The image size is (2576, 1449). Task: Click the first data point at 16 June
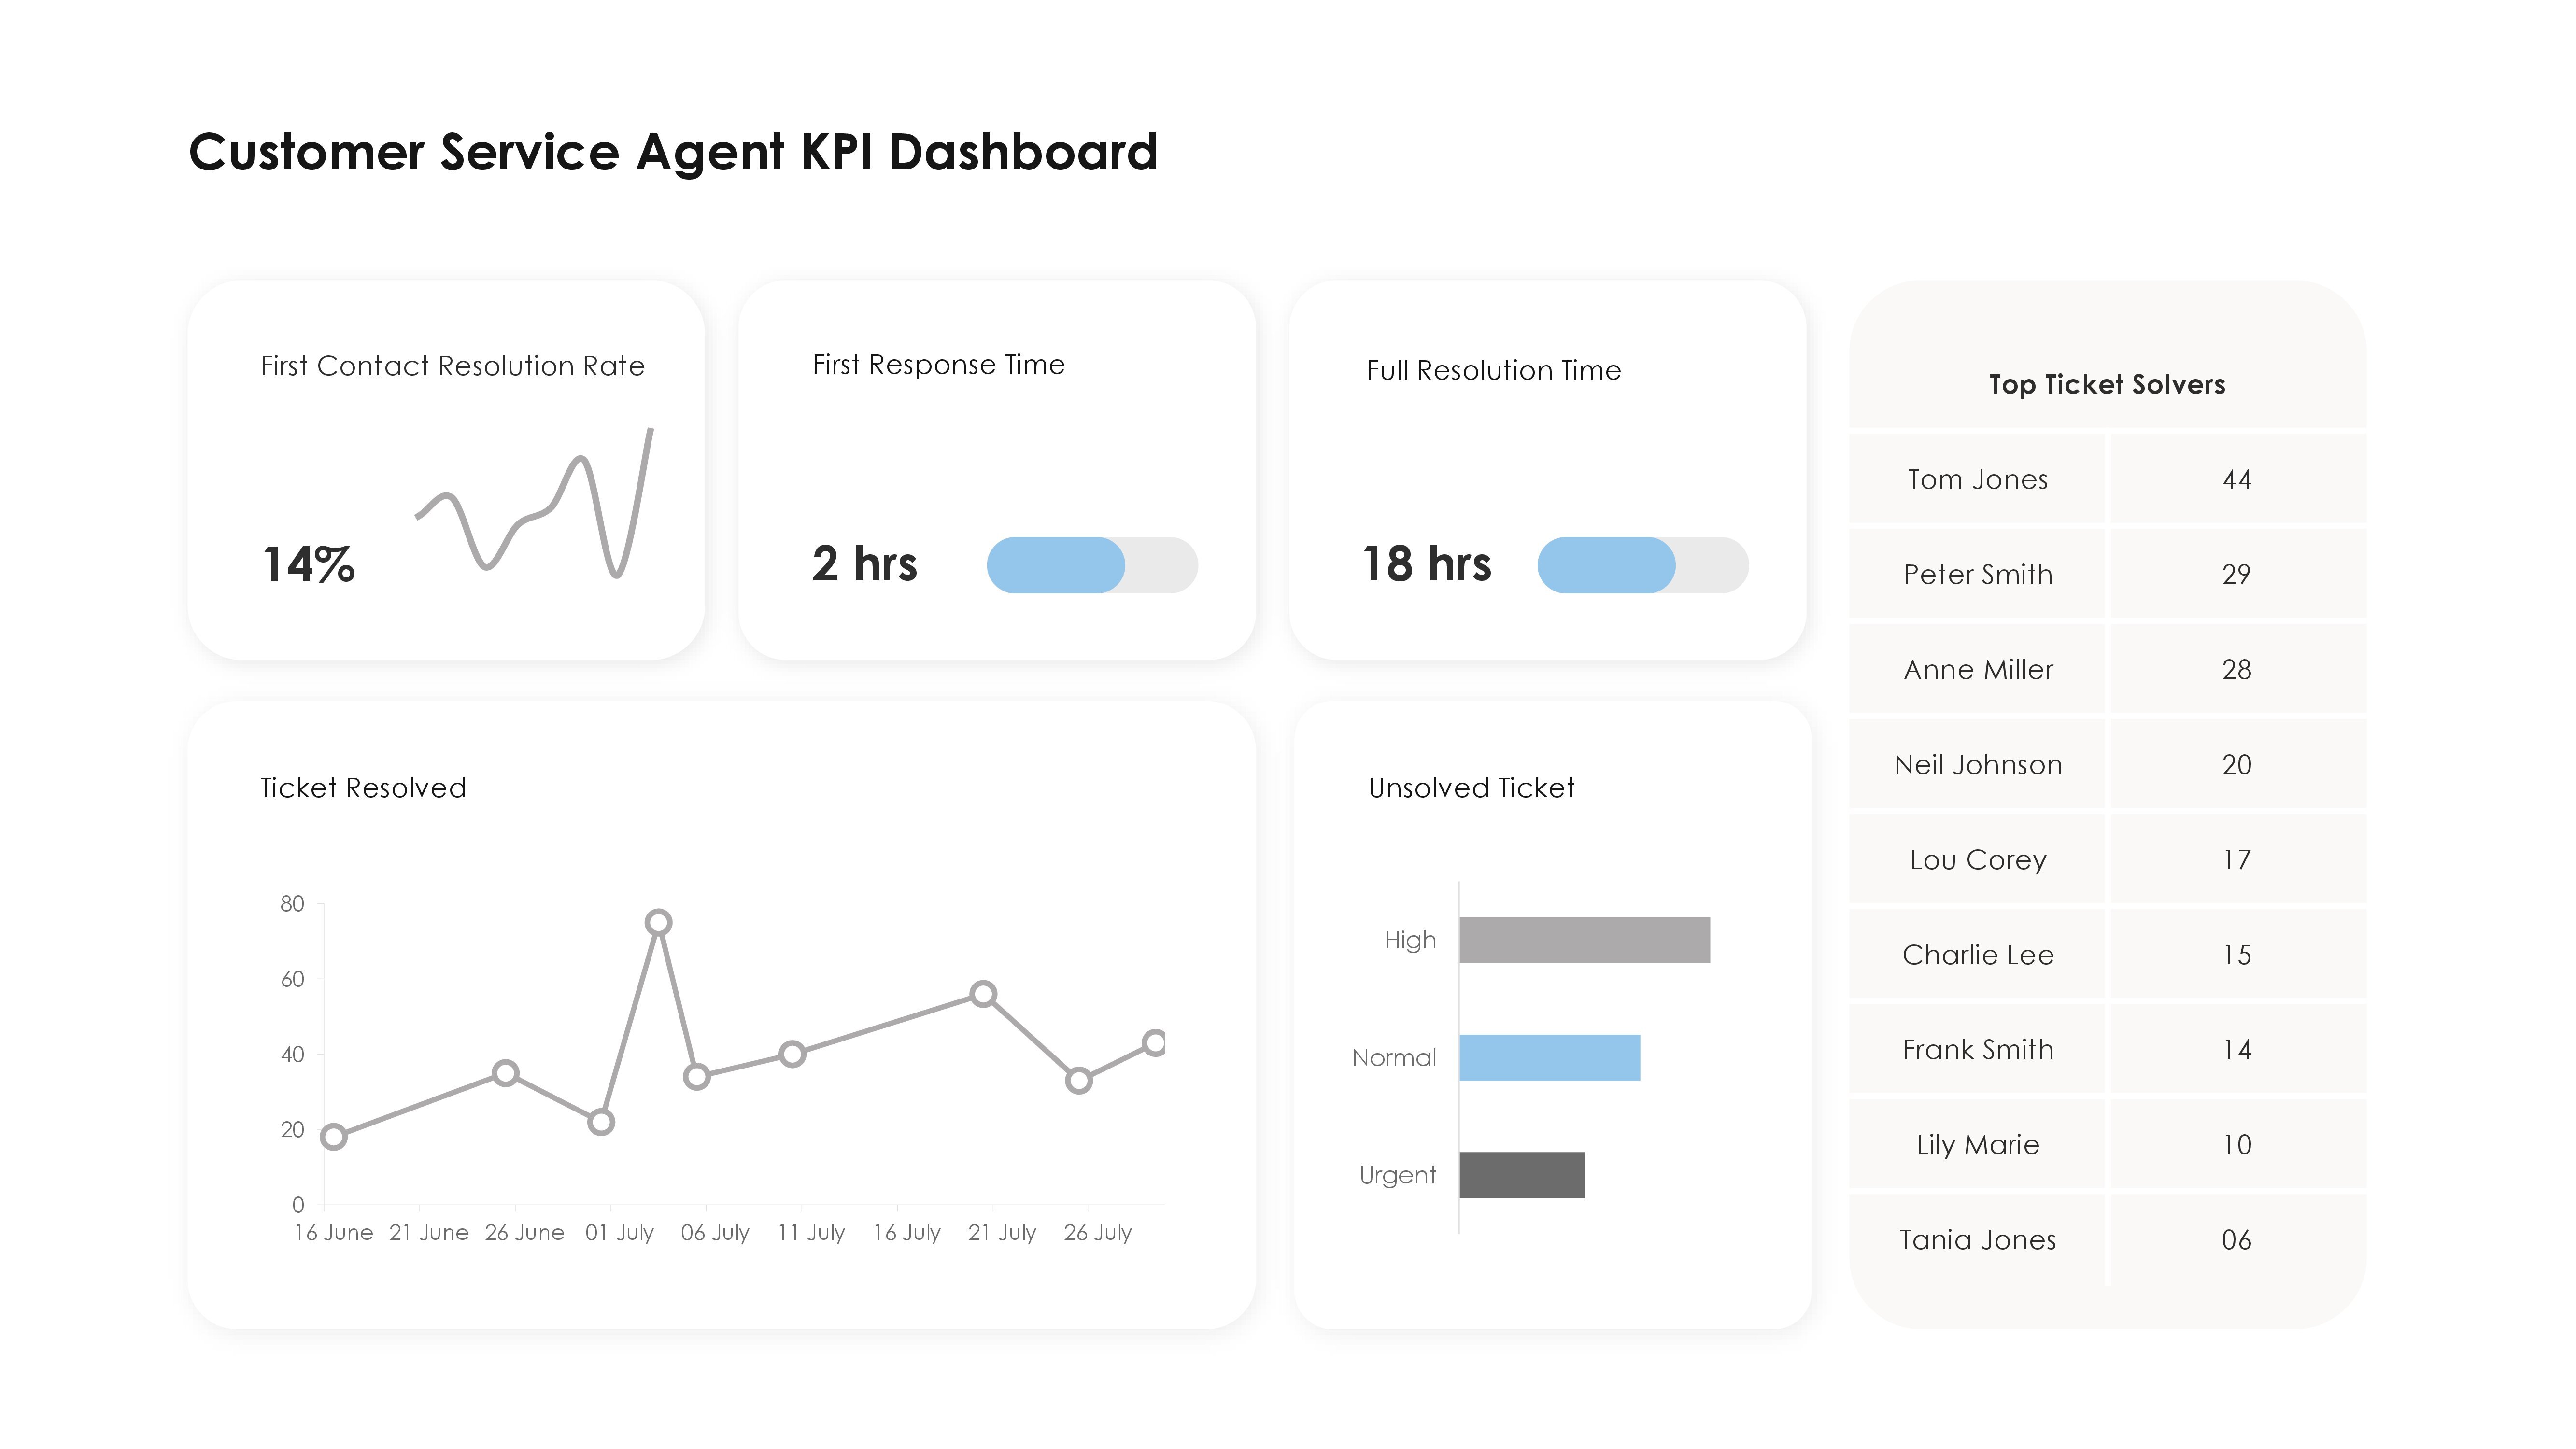[334, 1136]
